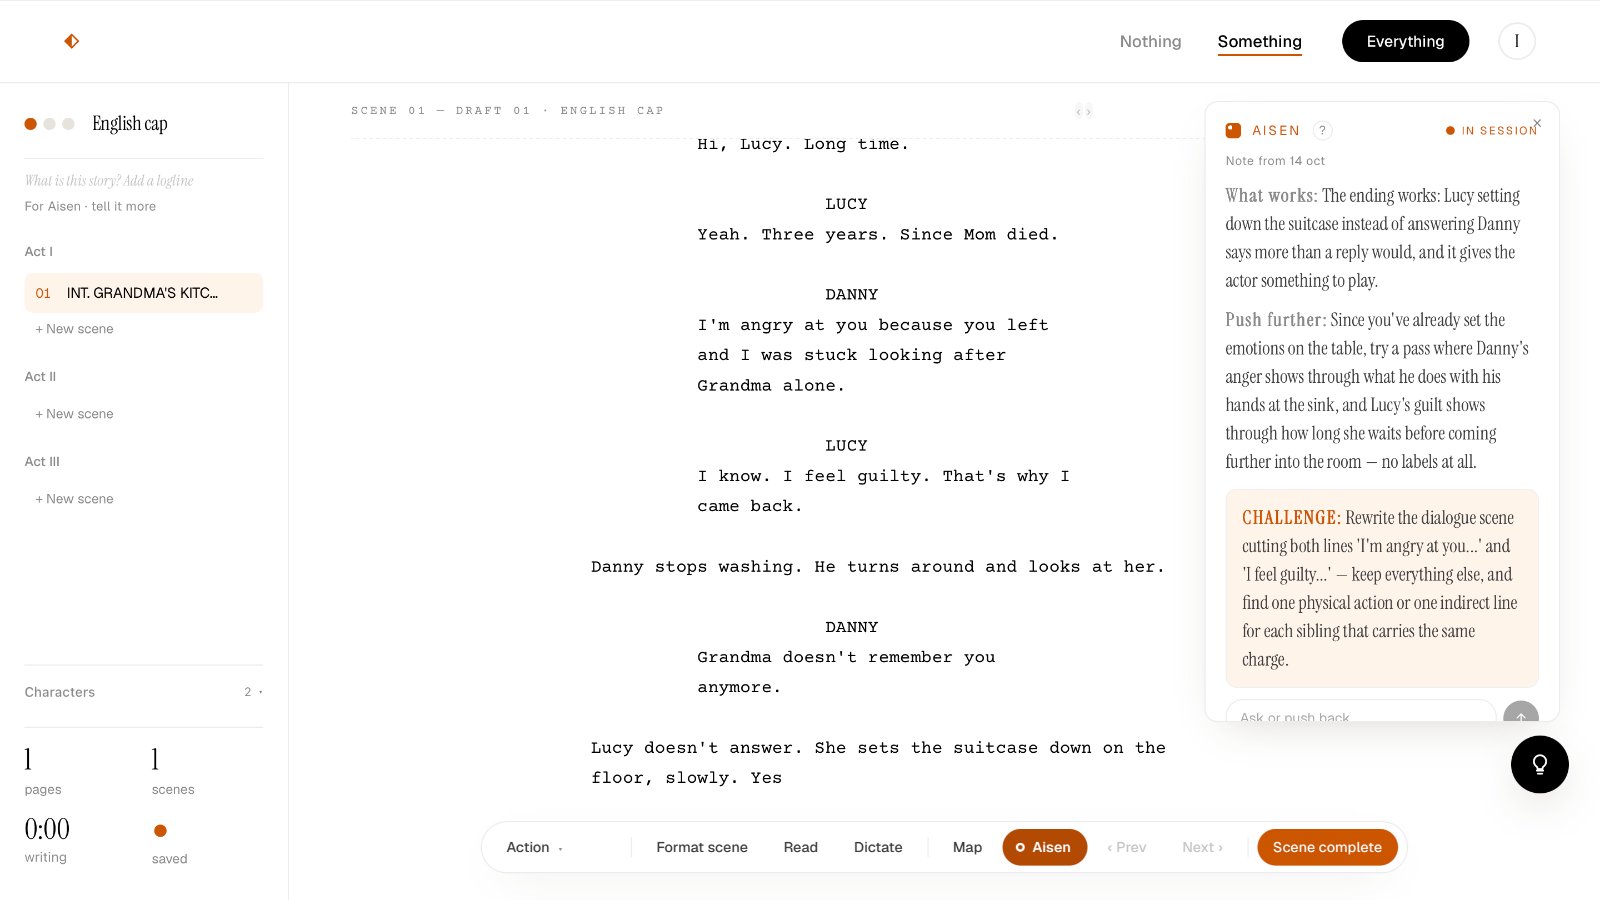Click the orange first progress dot
This screenshot has height=900, width=1600.
pos(31,124)
